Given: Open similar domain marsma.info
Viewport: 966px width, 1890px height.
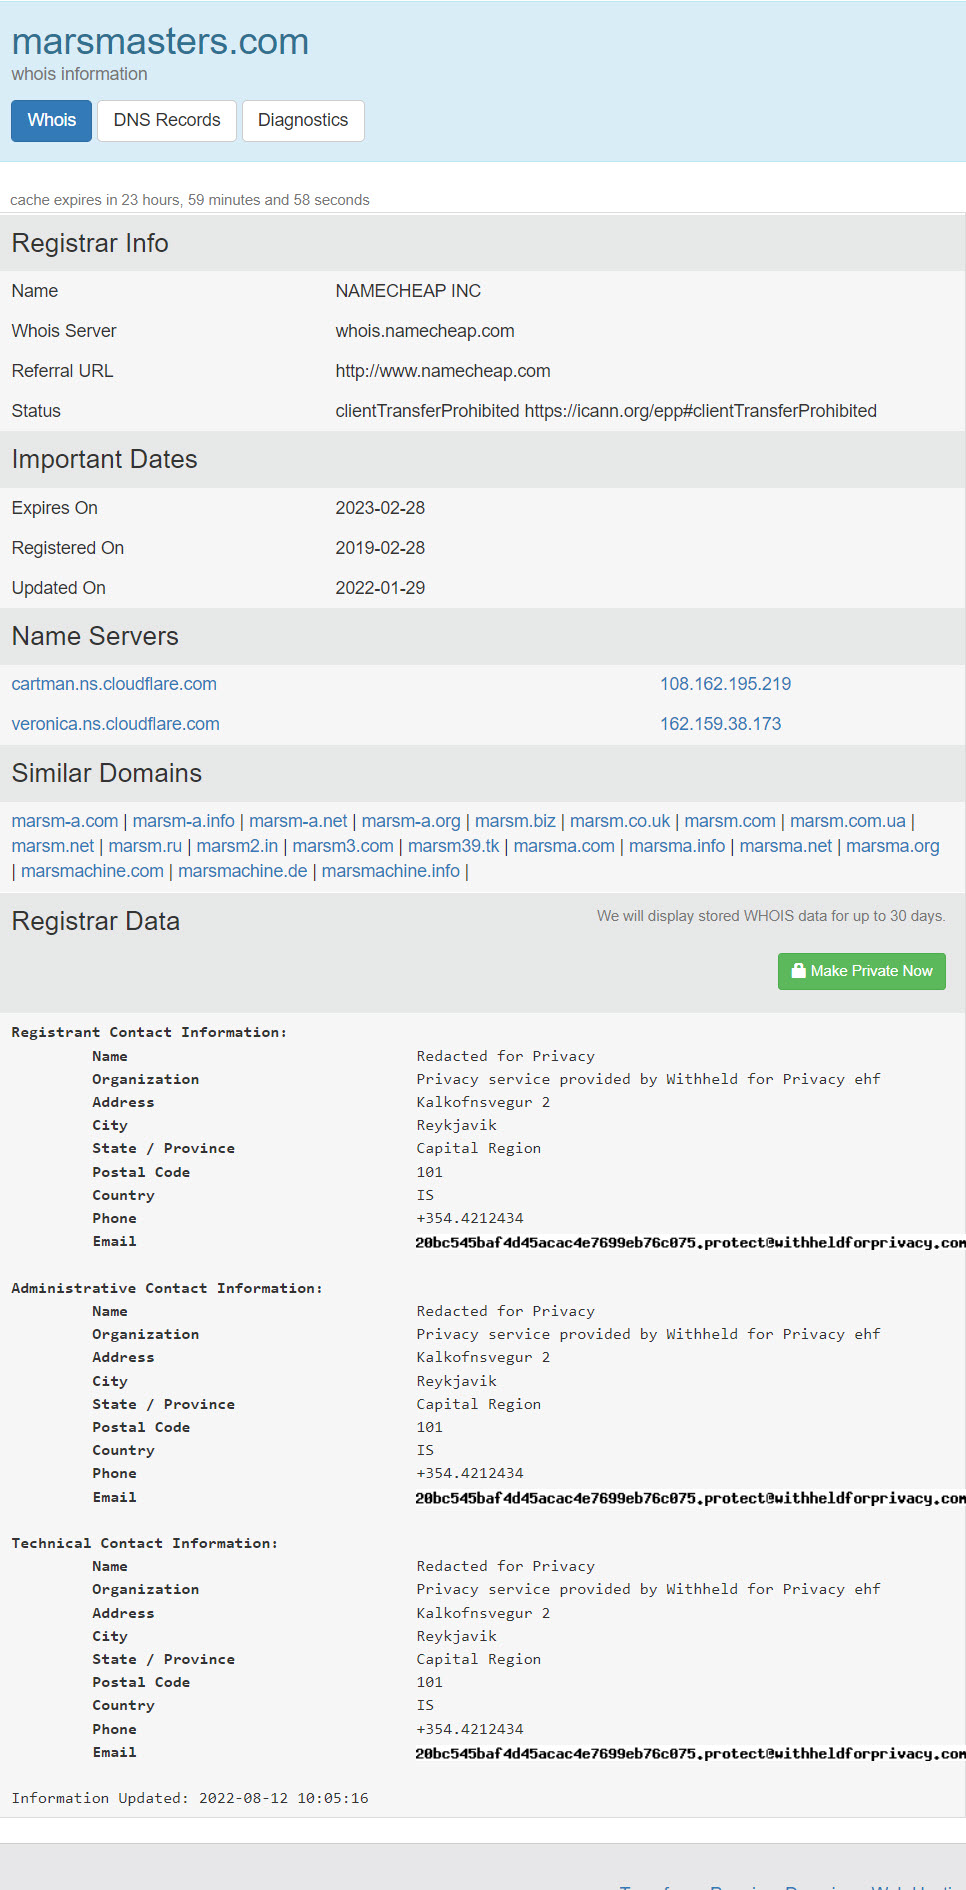Looking at the screenshot, I should 677,846.
